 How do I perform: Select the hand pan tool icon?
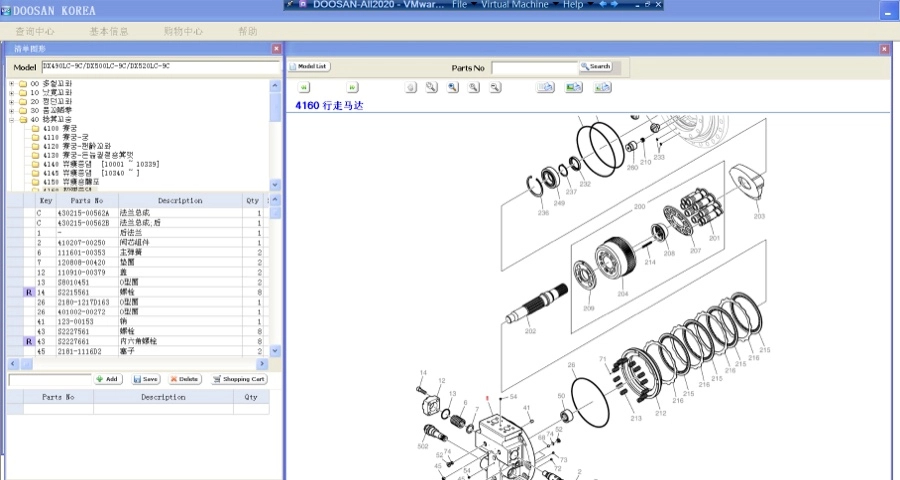pyautogui.click(x=410, y=87)
